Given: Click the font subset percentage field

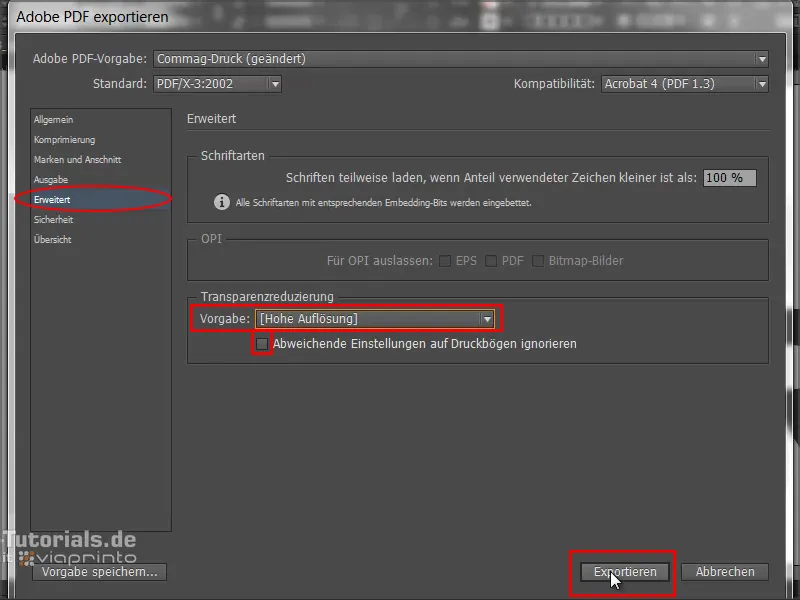Looking at the screenshot, I should pos(730,178).
